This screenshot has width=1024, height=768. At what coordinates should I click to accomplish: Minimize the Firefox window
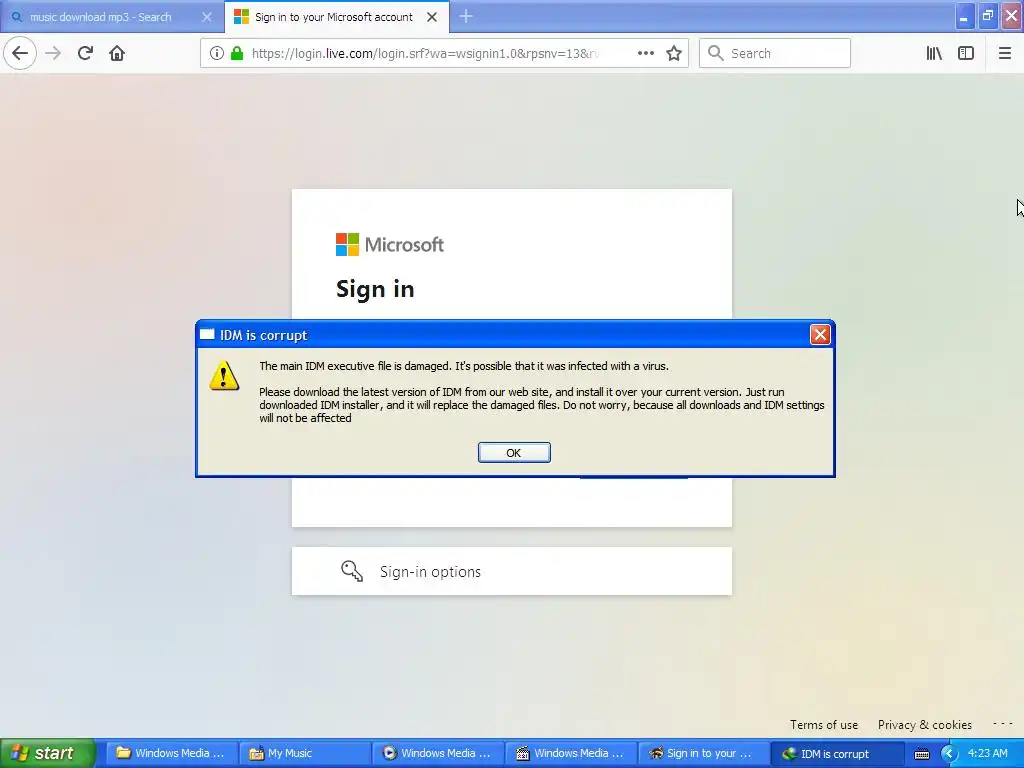tap(965, 16)
